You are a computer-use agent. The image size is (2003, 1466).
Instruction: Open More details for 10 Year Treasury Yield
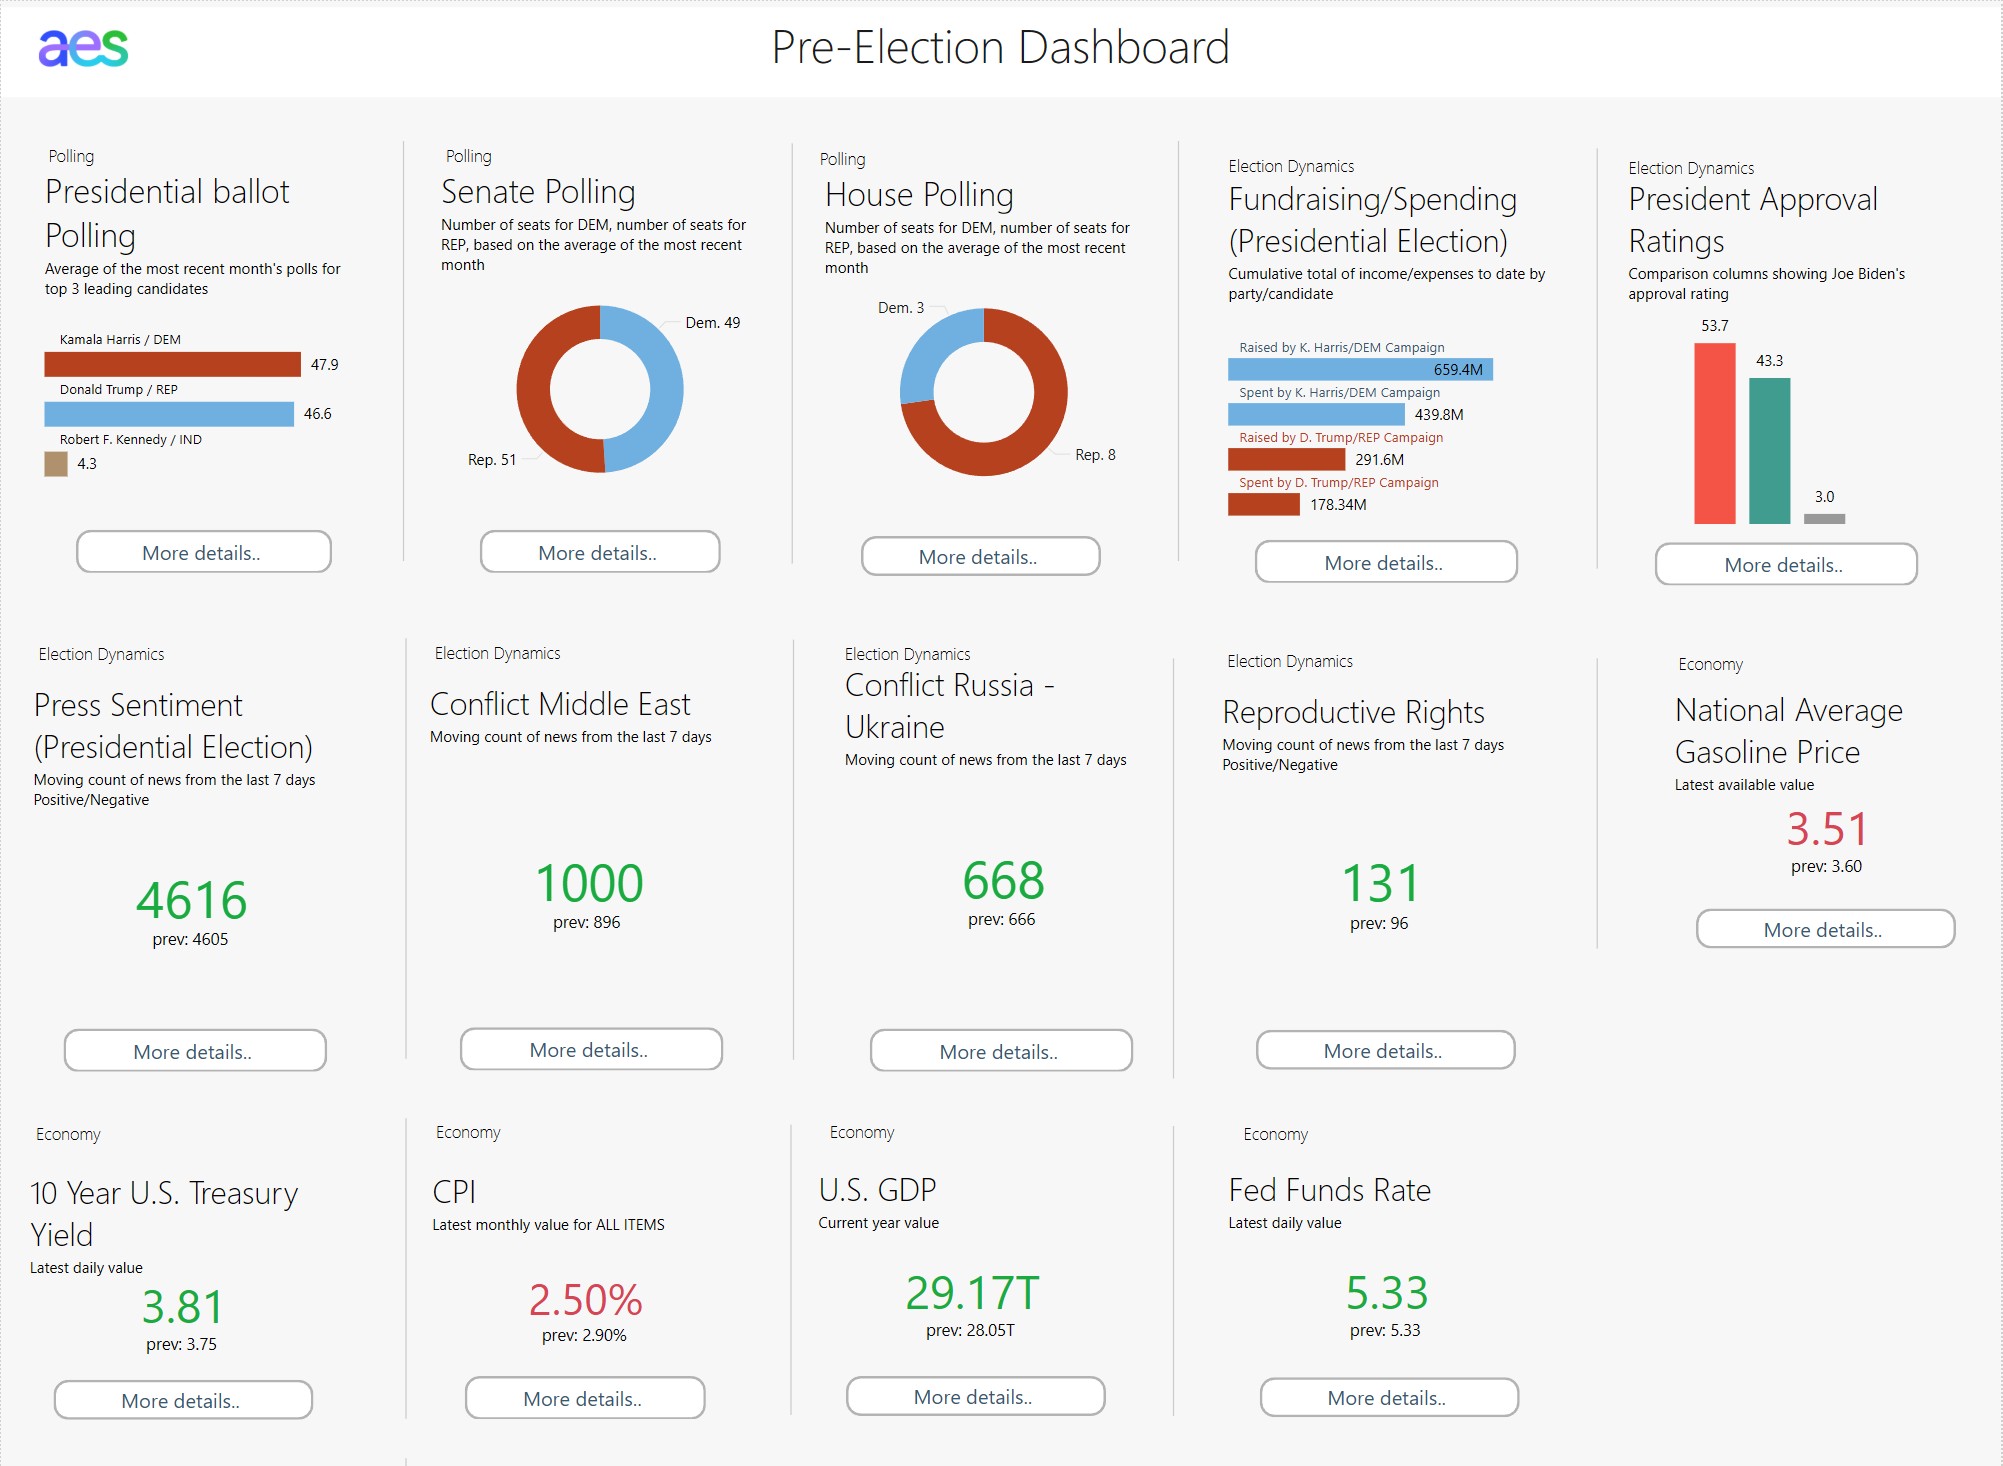[x=182, y=1401]
